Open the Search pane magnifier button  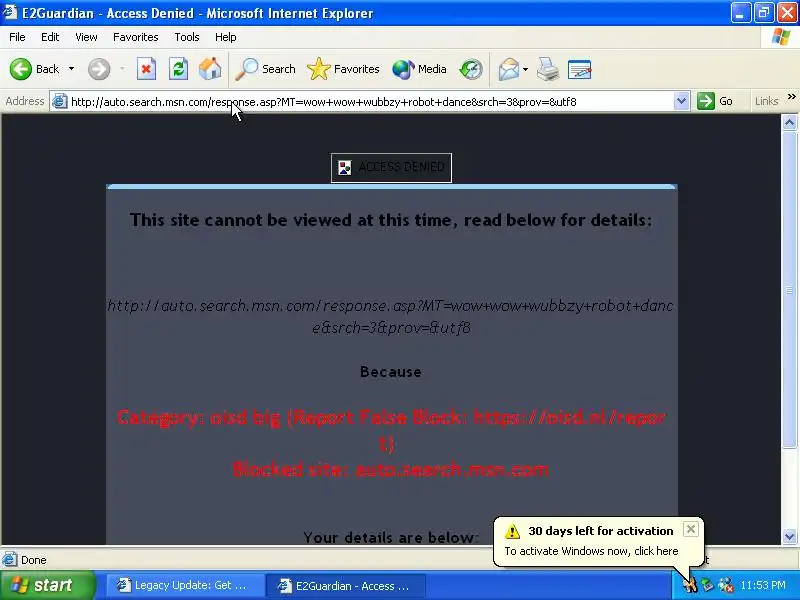pyautogui.click(x=265, y=69)
